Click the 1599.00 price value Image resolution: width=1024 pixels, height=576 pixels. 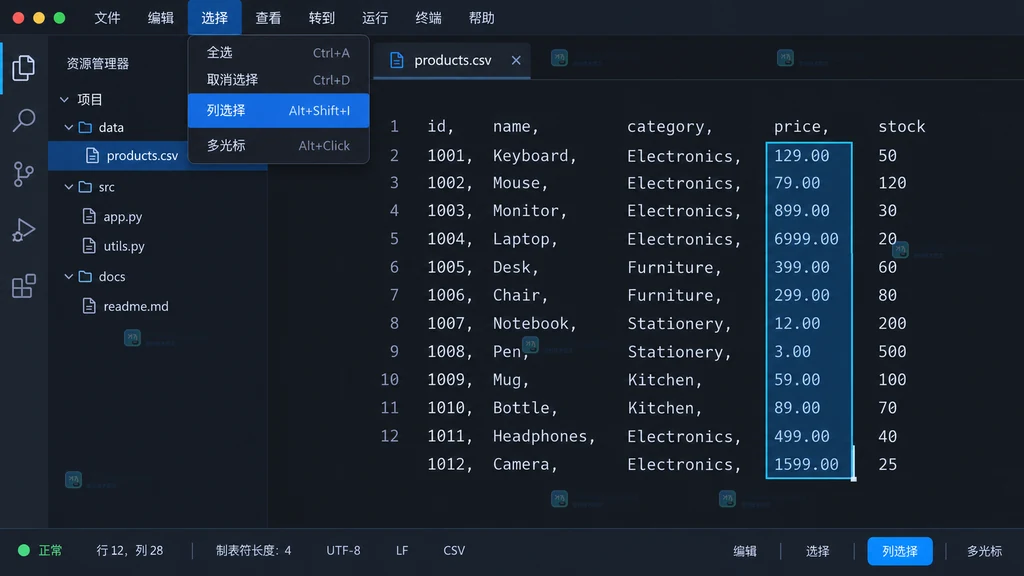[x=806, y=464]
